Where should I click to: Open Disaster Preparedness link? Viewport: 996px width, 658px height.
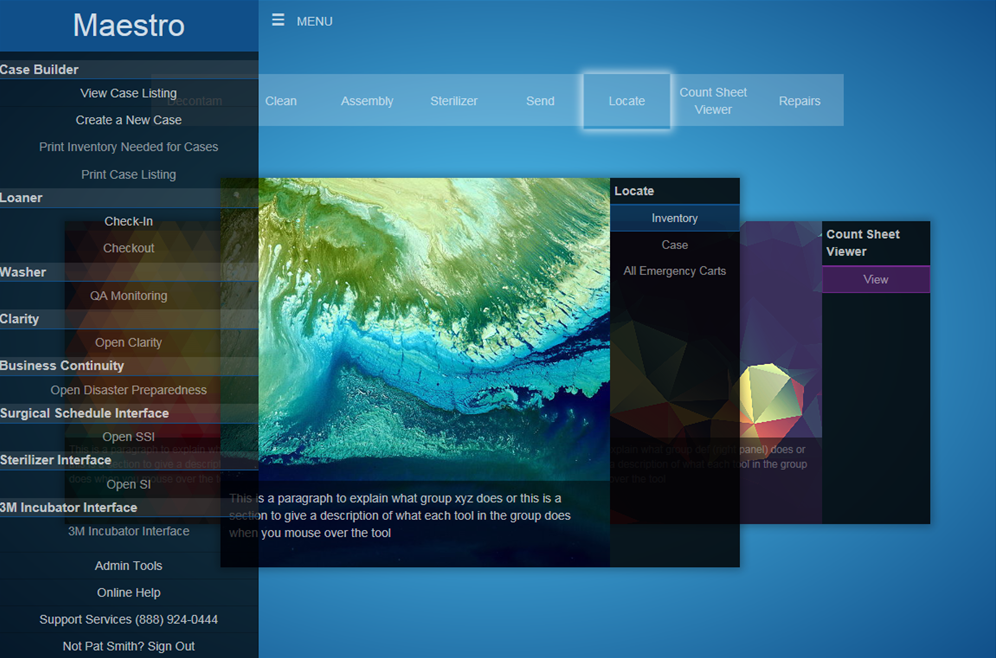coord(128,390)
